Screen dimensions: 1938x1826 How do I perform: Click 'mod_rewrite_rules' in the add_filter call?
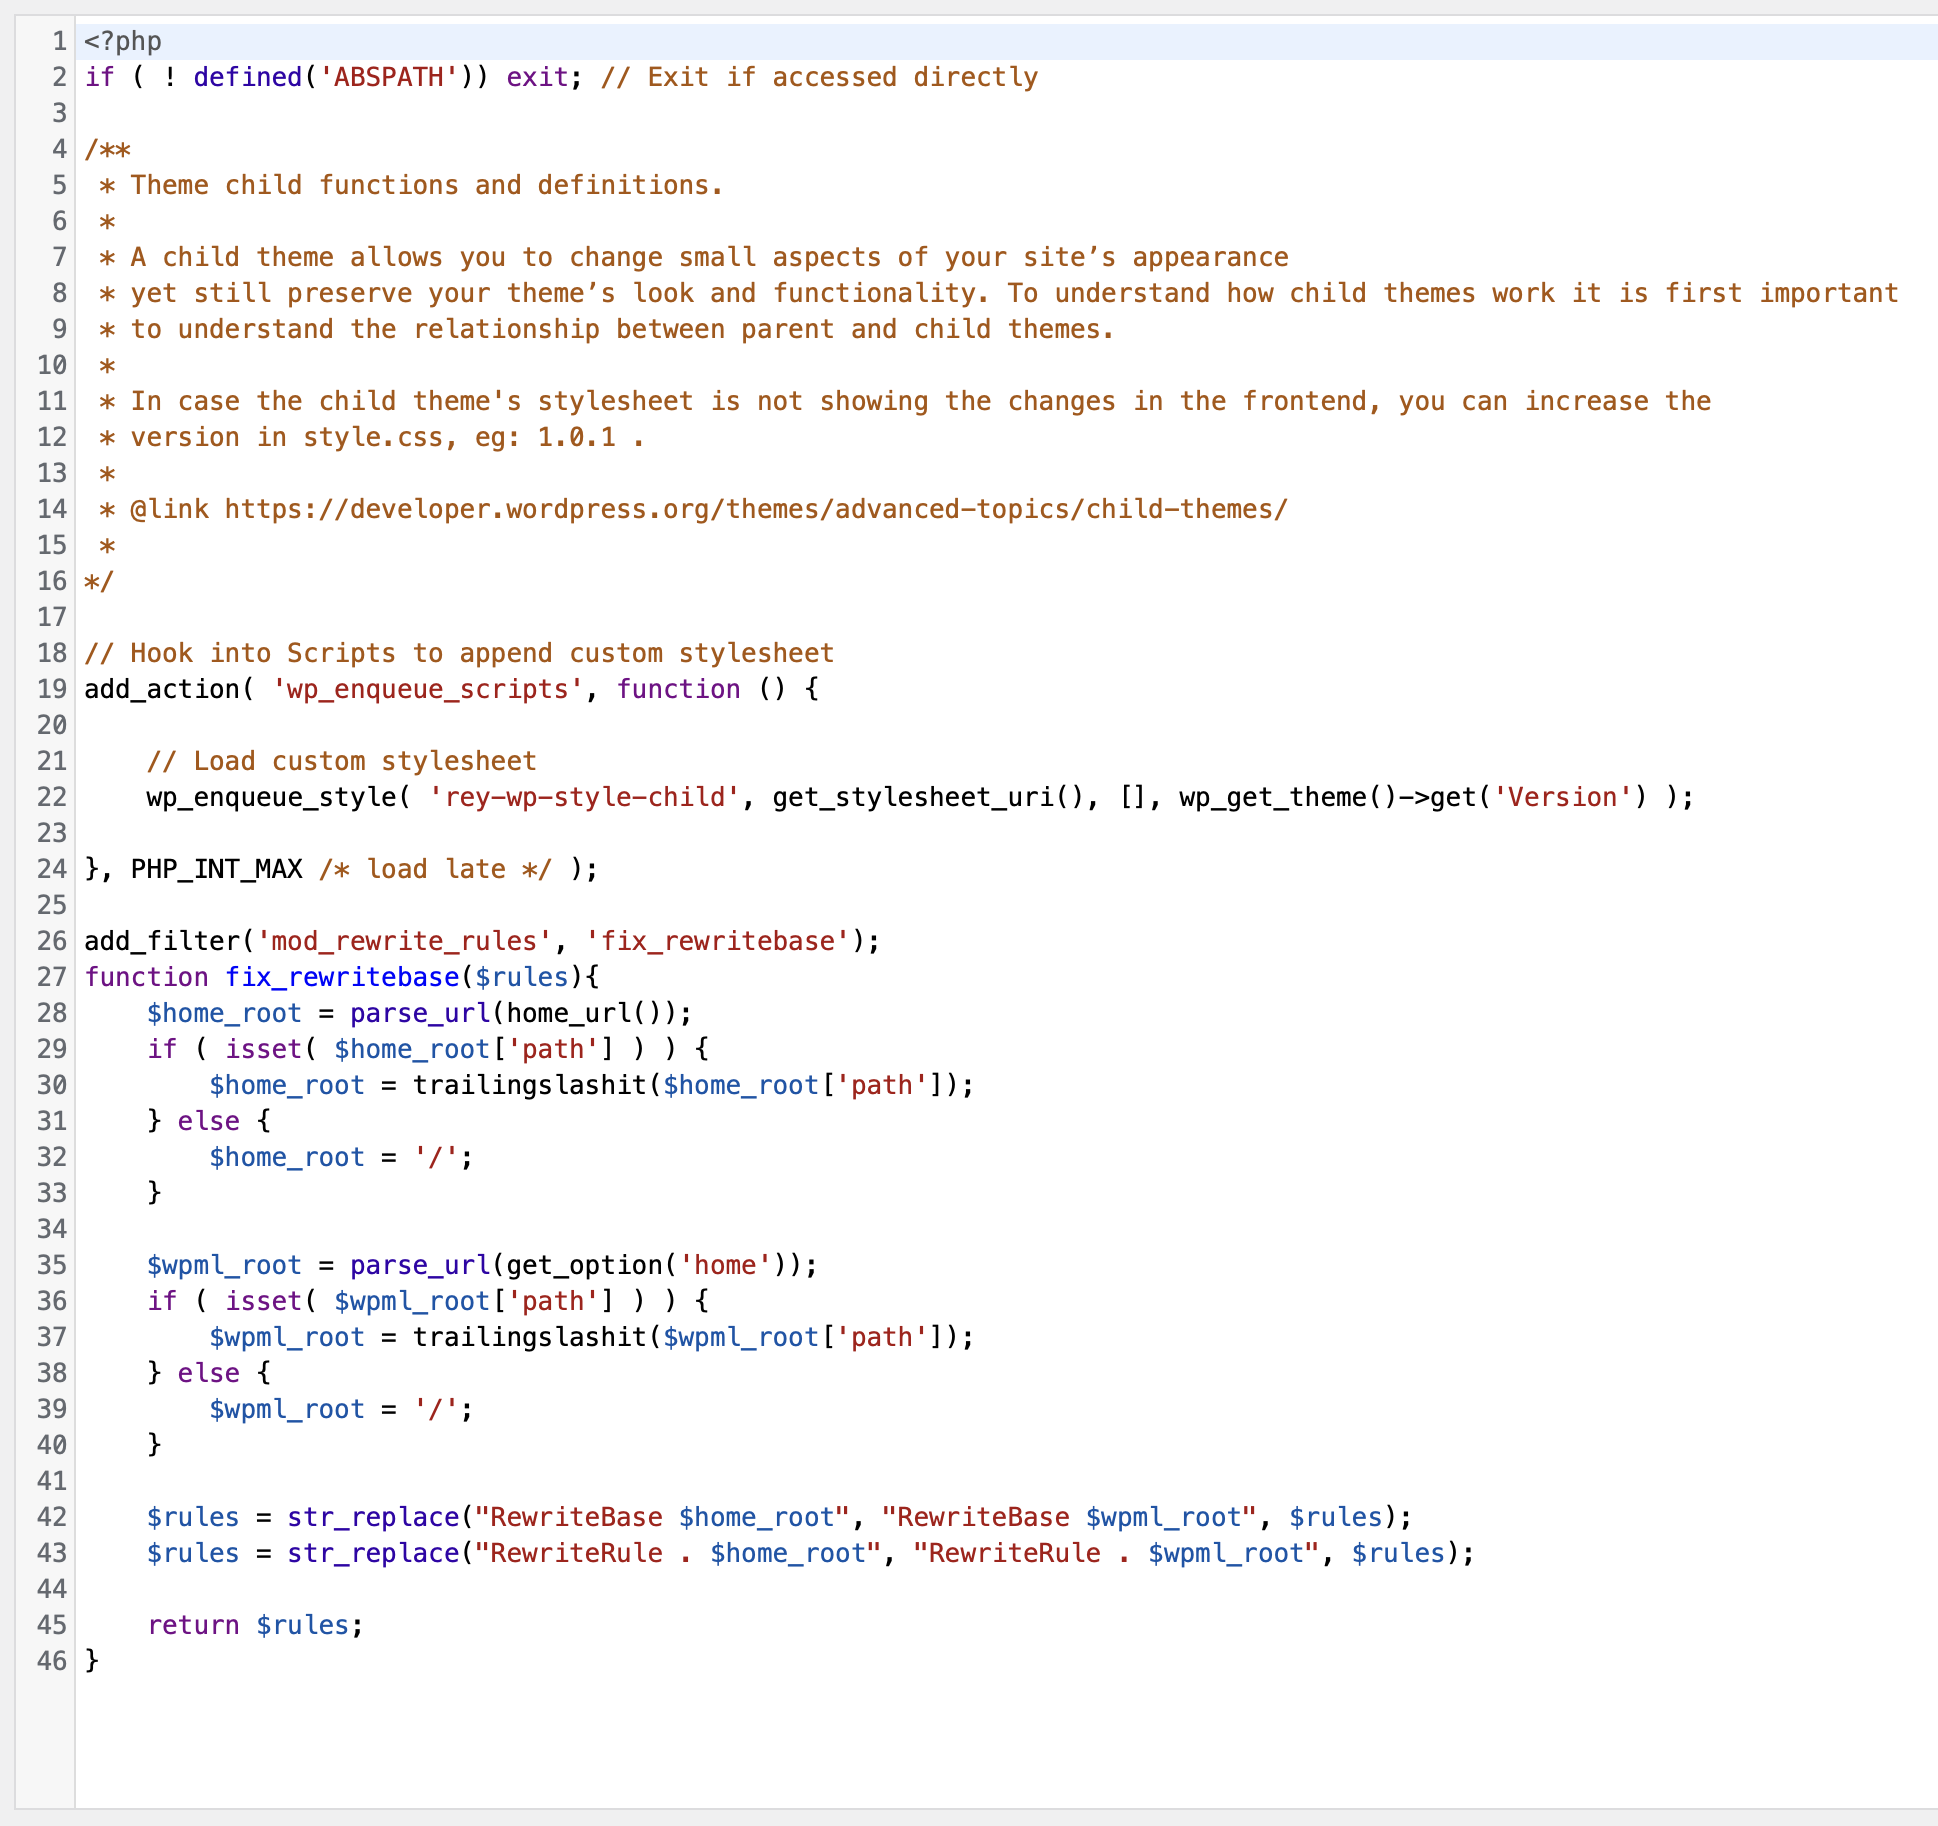pyautogui.click(x=404, y=941)
